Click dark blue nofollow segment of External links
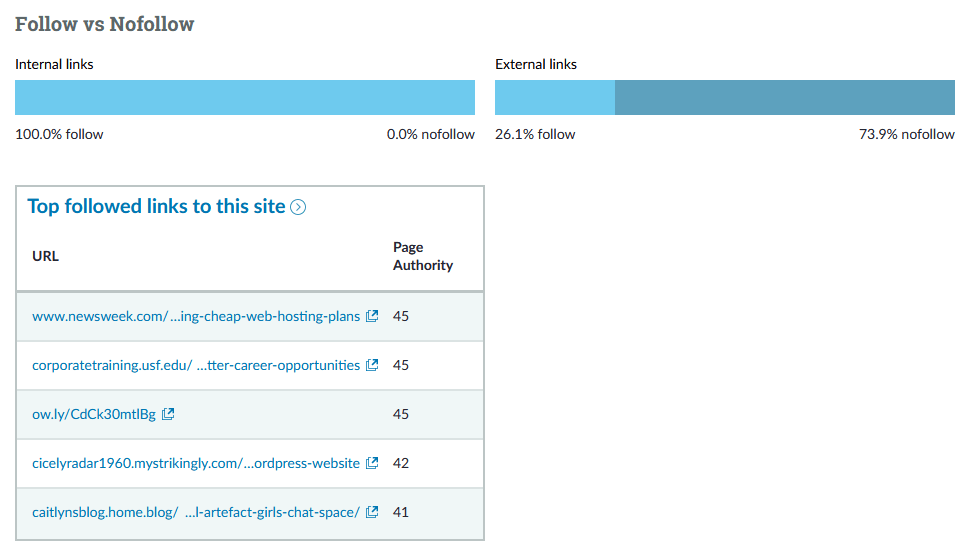Screen dimensions: 969x556 pyautogui.click(x=785, y=98)
